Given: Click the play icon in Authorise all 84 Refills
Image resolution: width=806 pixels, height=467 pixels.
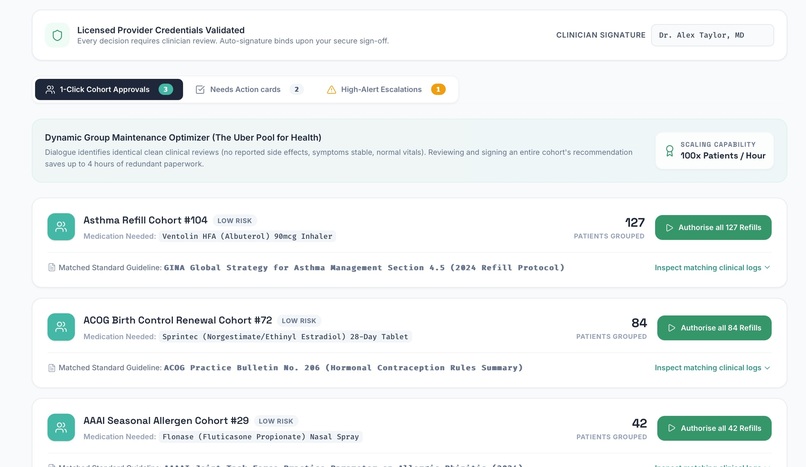Looking at the screenshot, I should tap(671, 328).
